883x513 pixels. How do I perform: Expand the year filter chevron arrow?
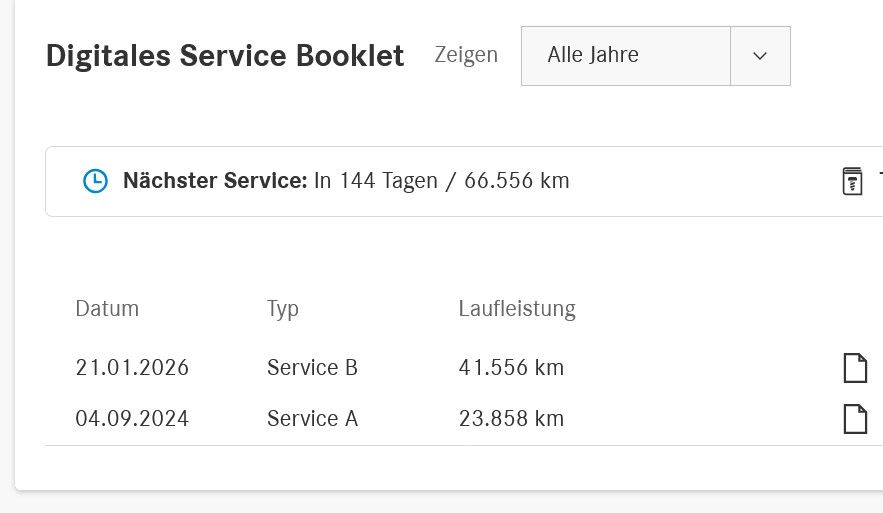tap(760, 56)
